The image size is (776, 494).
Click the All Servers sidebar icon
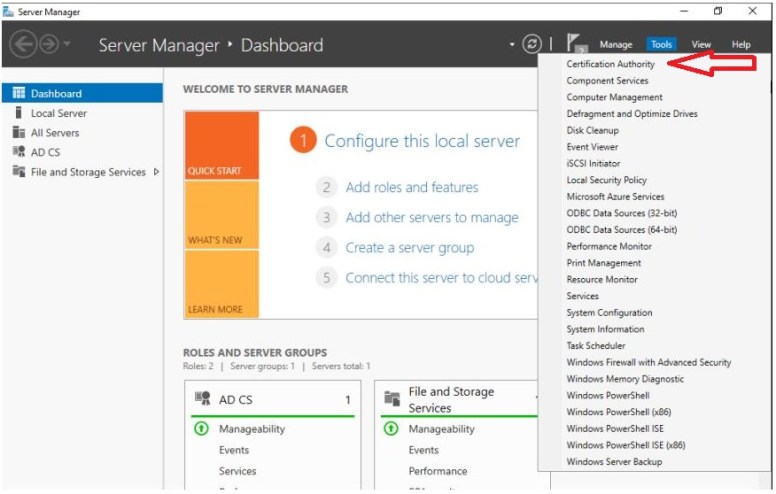tap(18, 133)
